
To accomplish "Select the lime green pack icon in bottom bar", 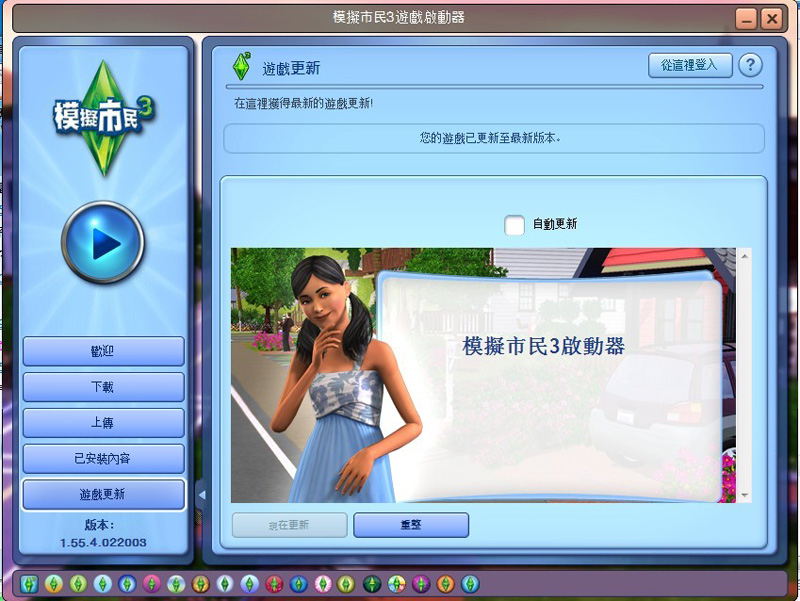I will point(78,584).
